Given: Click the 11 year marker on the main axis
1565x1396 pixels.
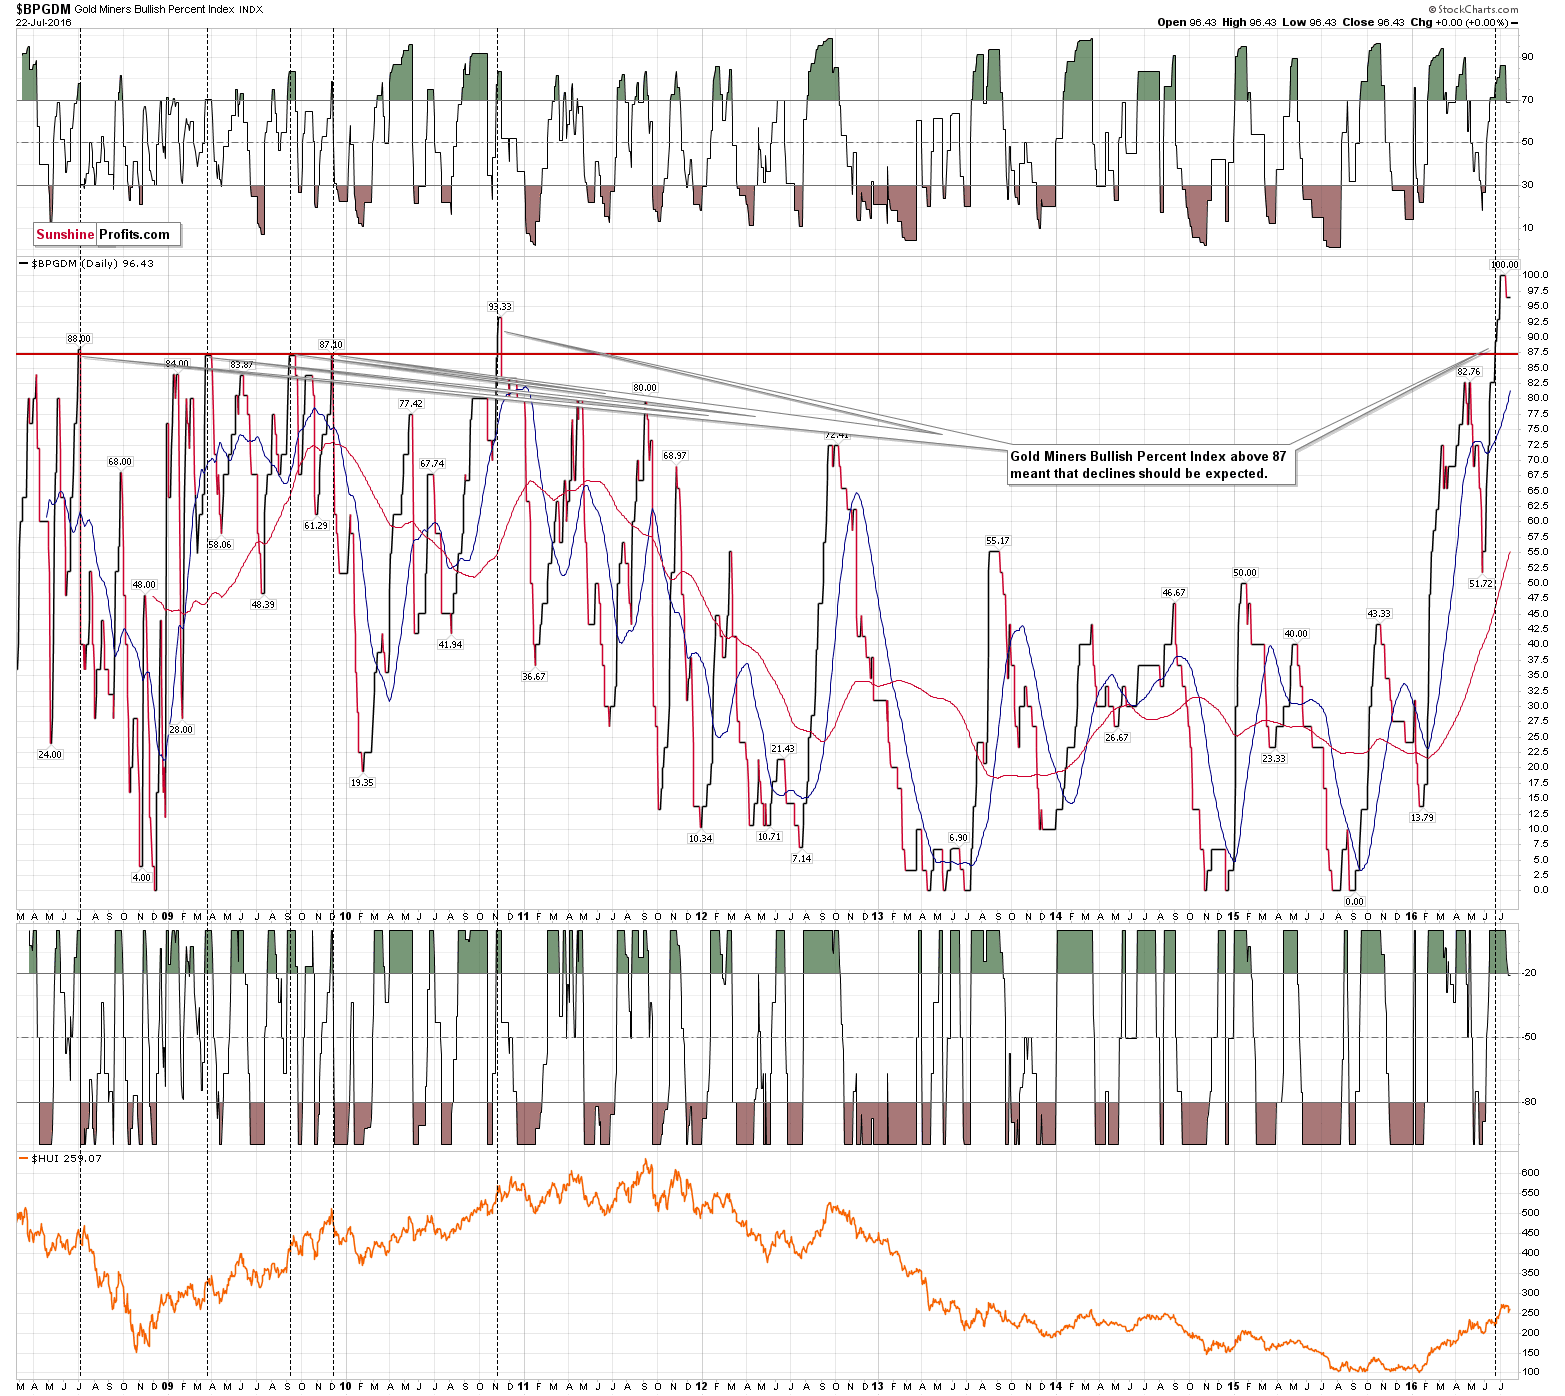Looking at the screenshot, I should pyautogui.click(x=523, y=916).
